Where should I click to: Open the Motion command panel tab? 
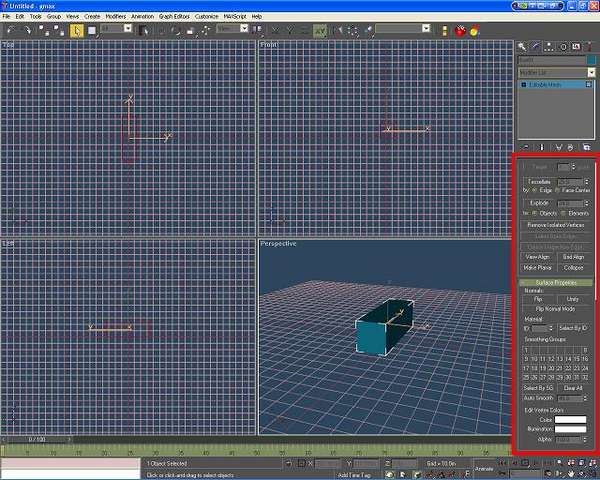[x=563, y=47]
